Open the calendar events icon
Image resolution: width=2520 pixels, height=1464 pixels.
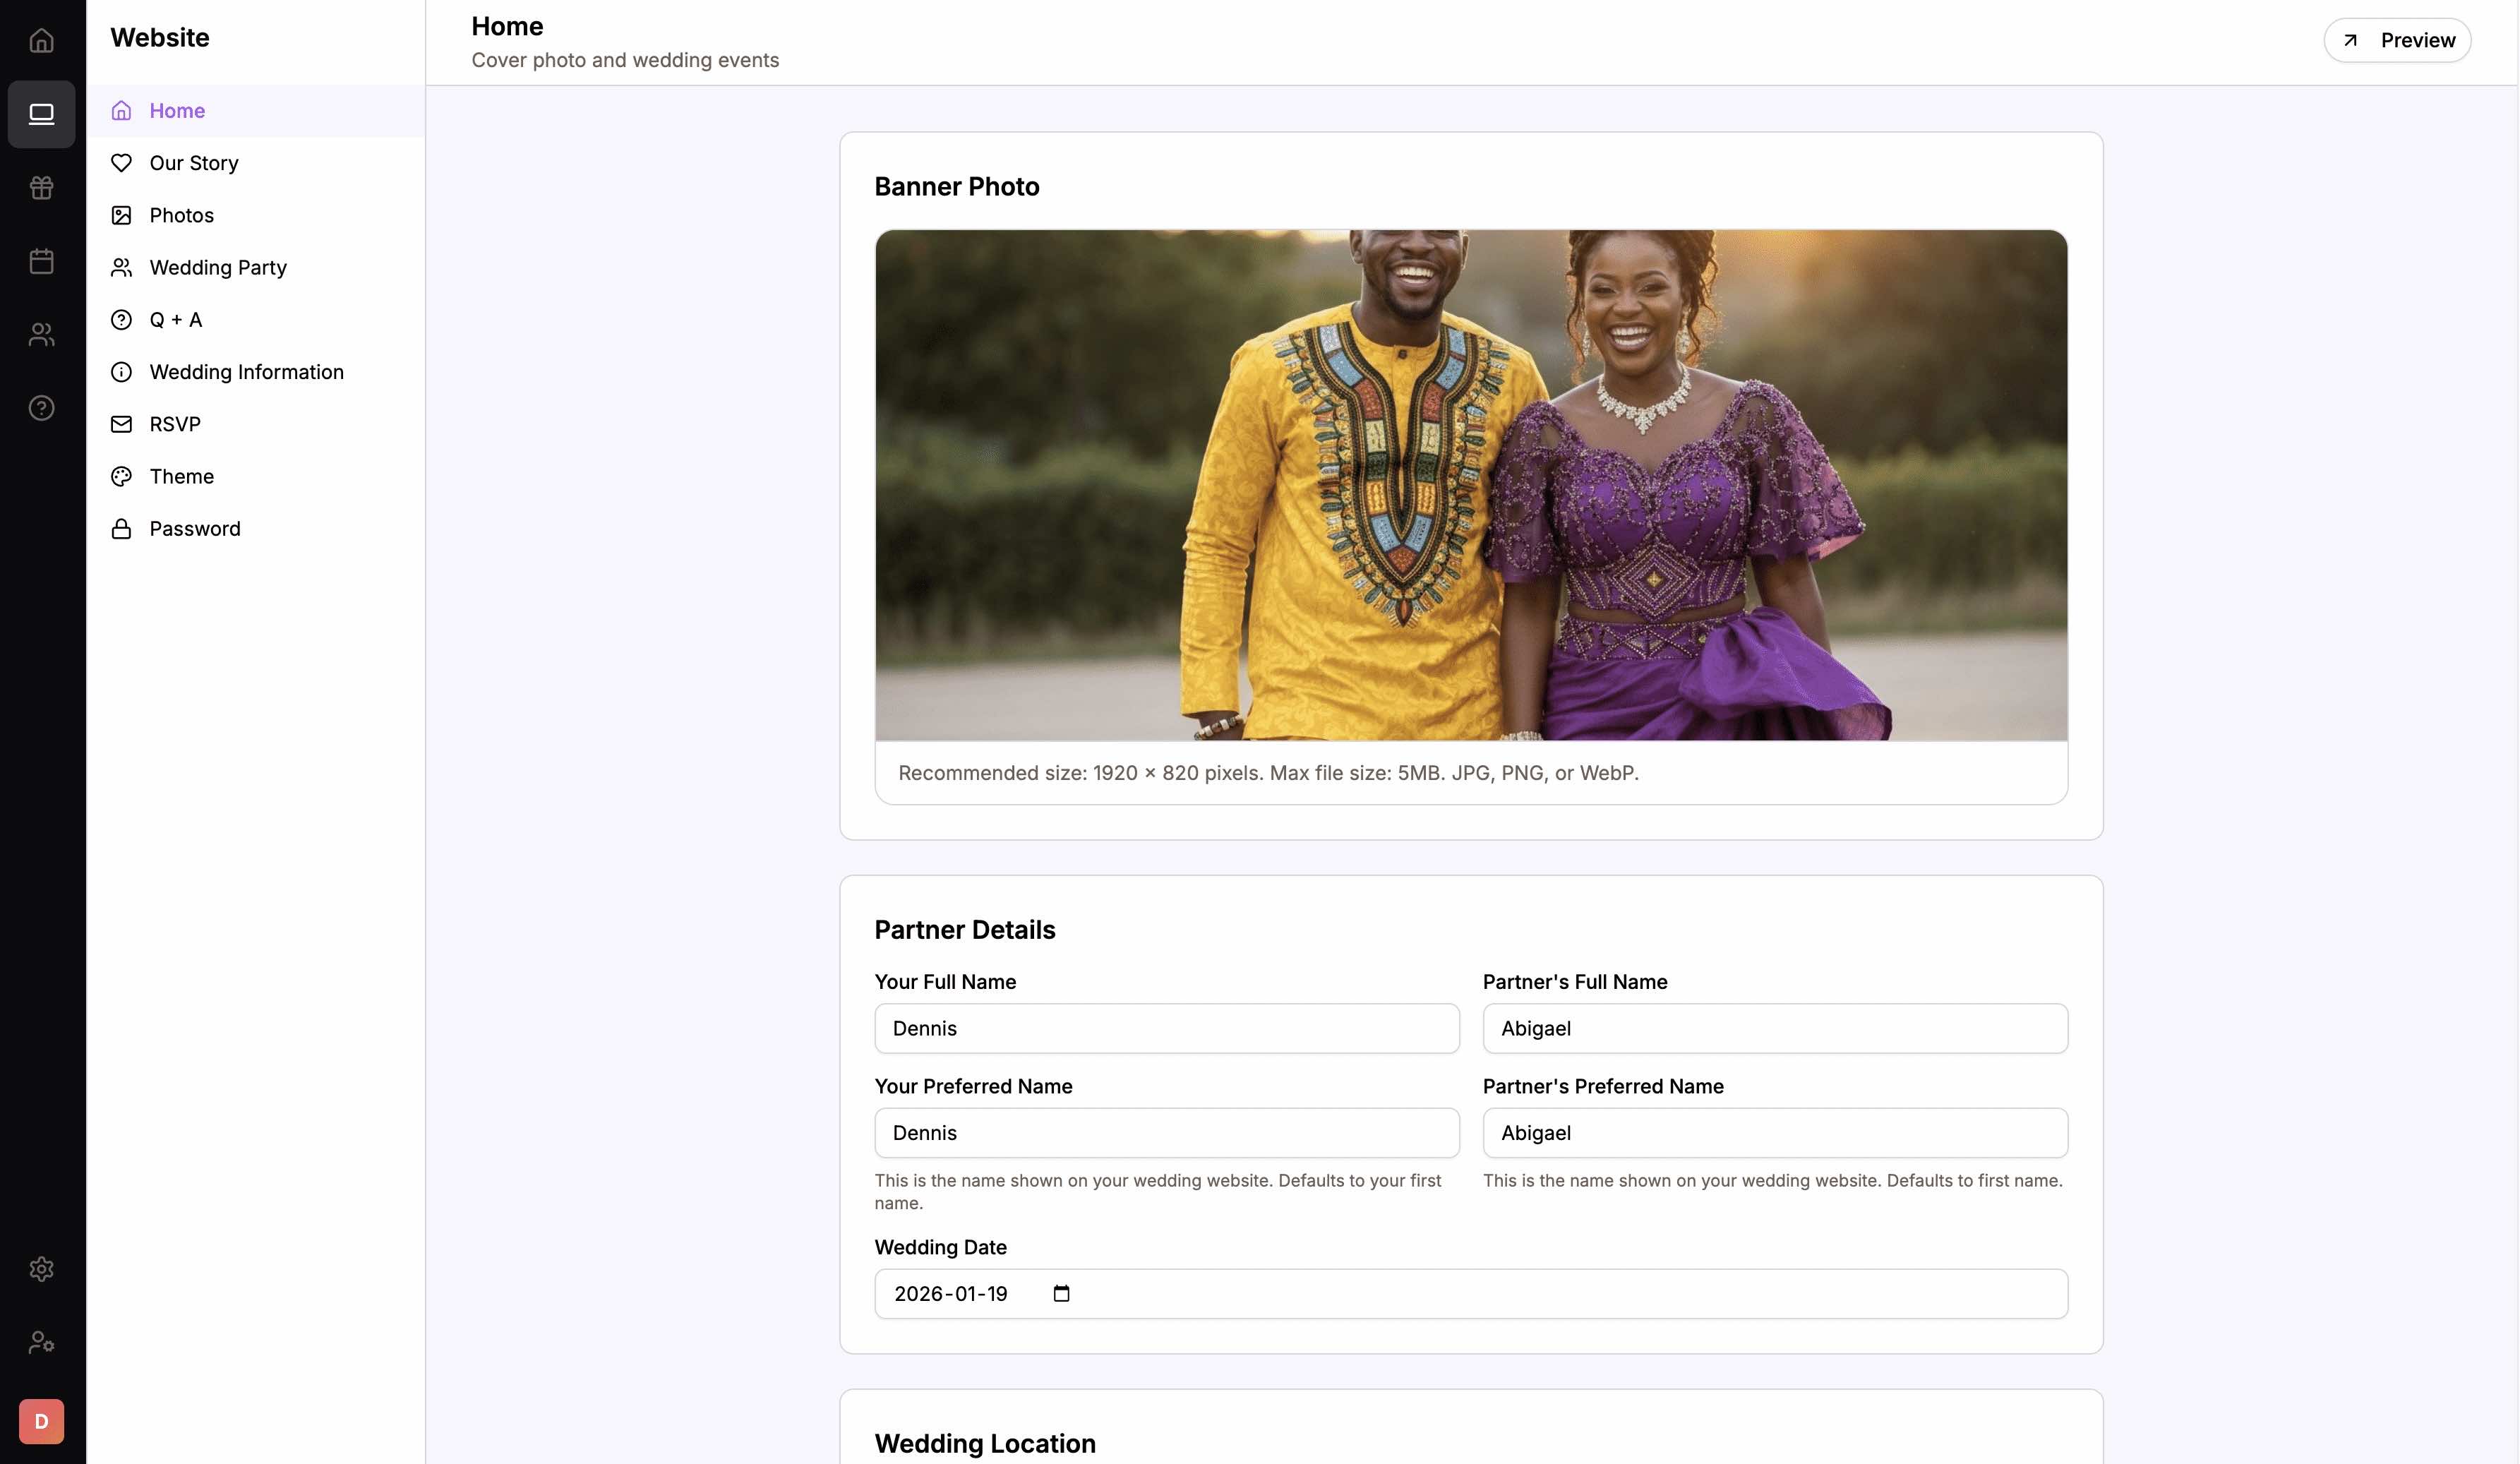(x=41, y=261)
